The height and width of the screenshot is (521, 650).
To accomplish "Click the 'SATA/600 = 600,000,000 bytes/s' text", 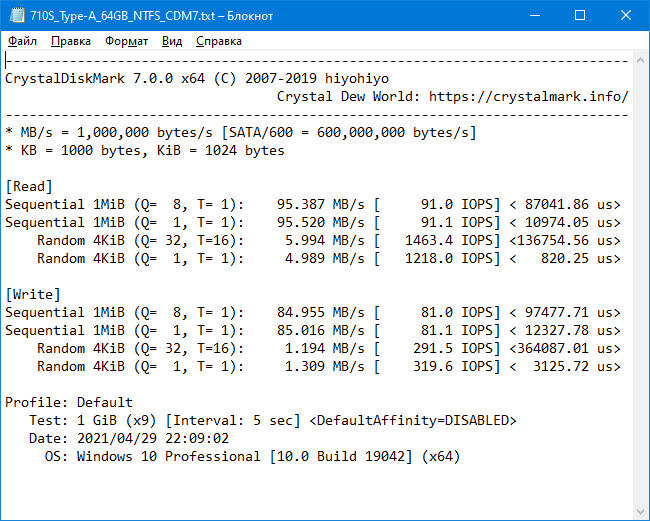I will pyautogui.click(x=349, y=132).
